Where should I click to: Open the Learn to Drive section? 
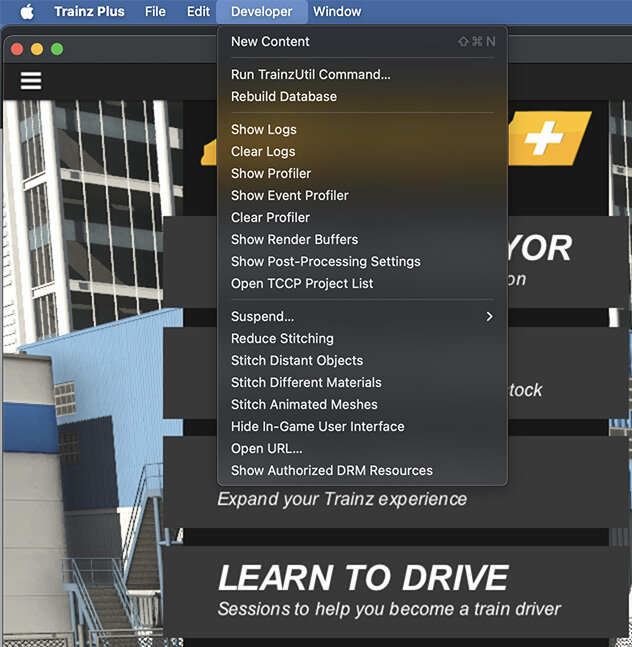pyautogui.click(x=396, y=592)
